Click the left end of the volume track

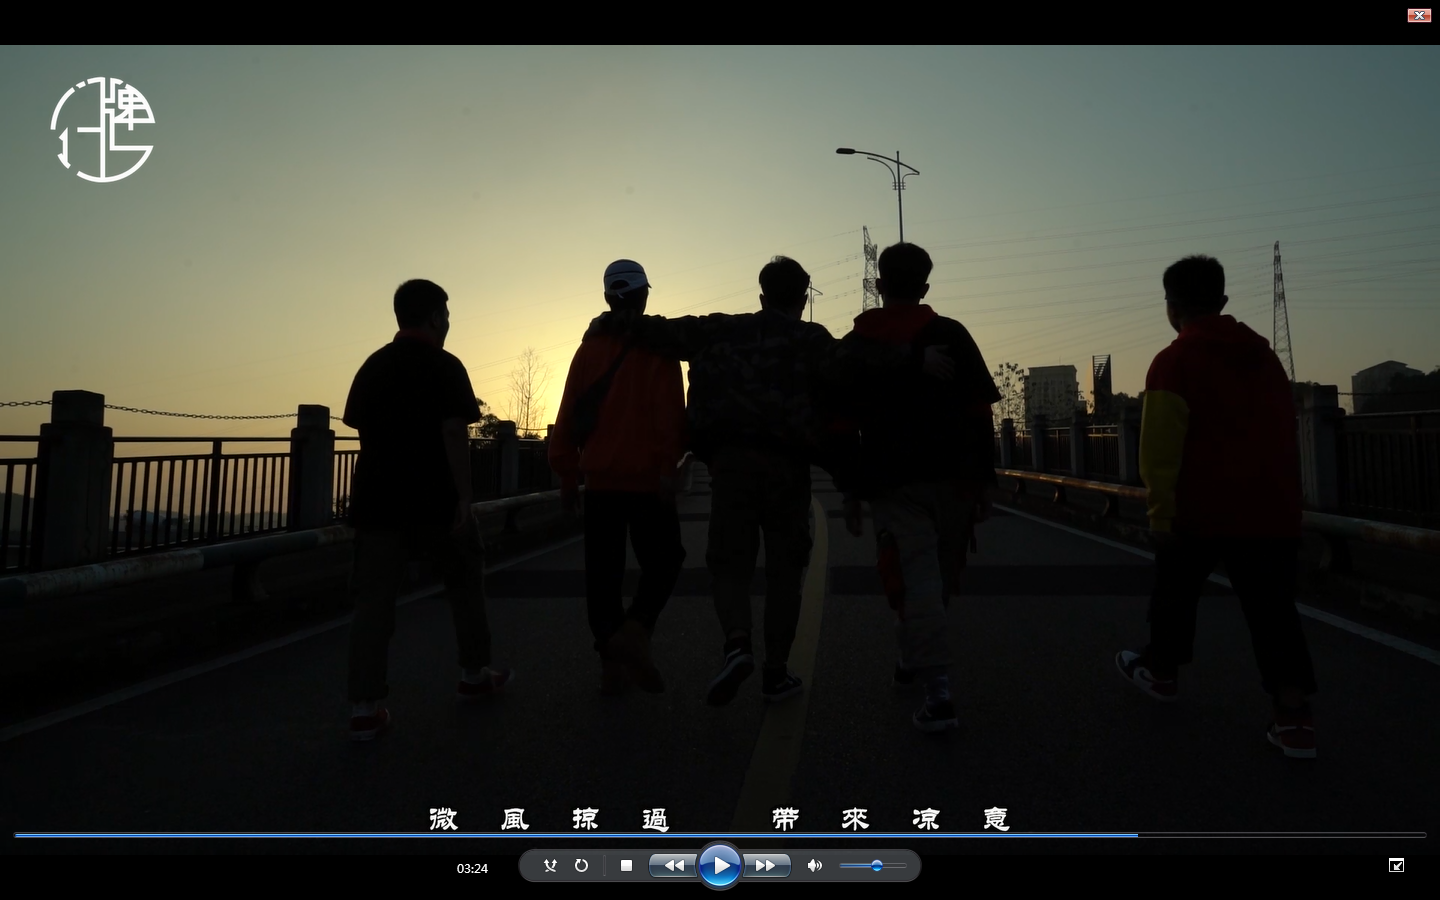pyautogui.click(x=843, y=866)
